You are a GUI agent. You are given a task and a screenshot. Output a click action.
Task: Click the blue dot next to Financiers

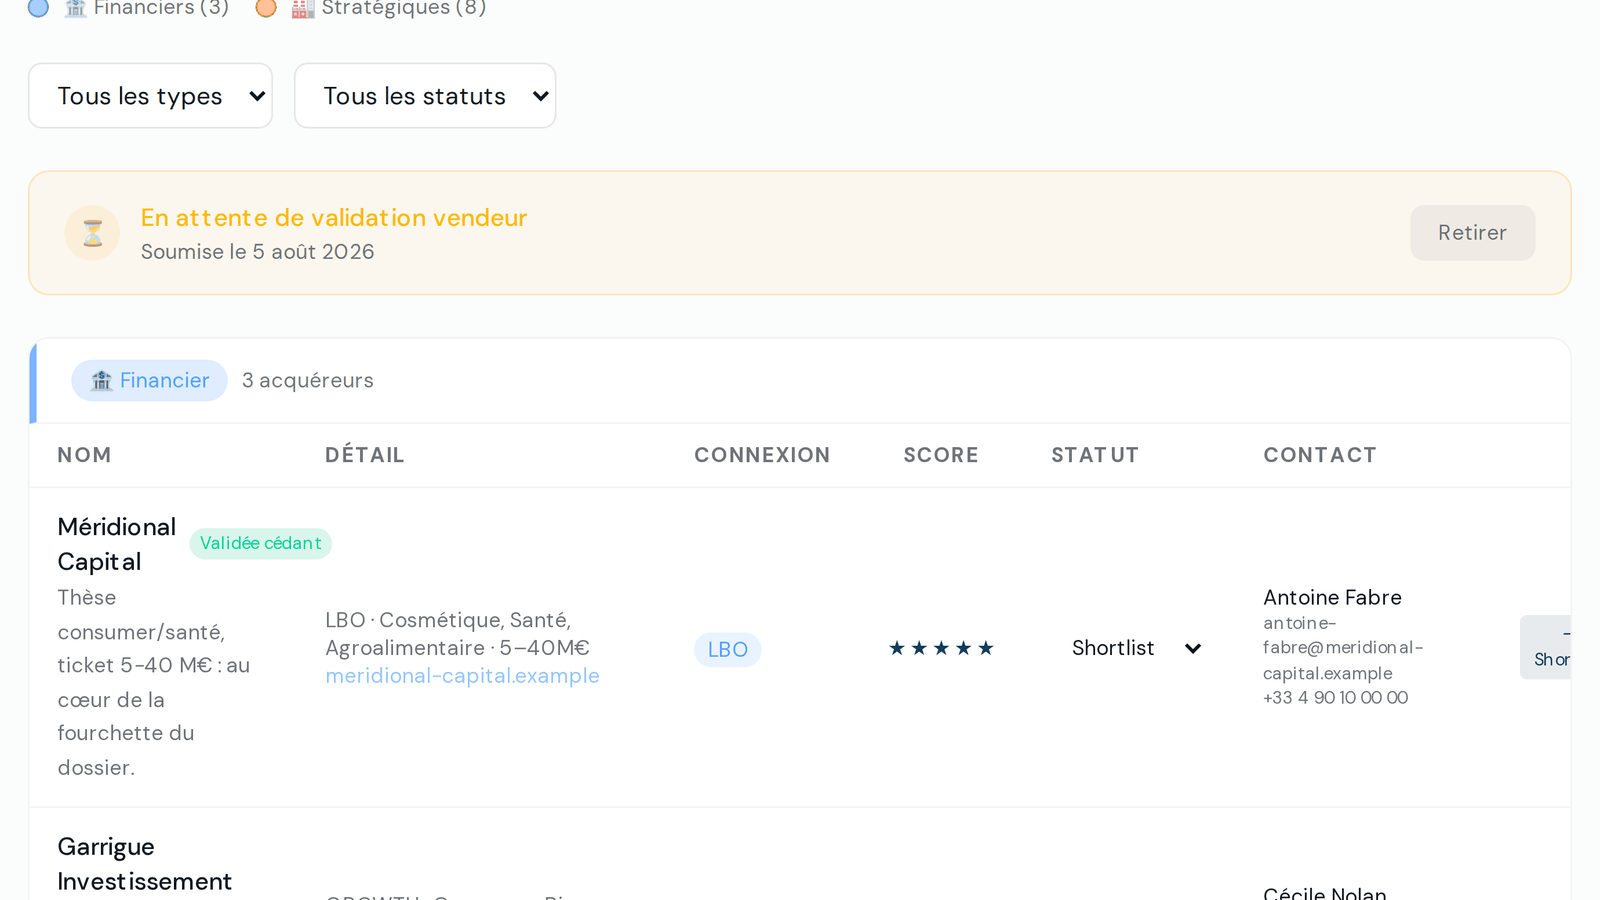click(x=38, y=8)
